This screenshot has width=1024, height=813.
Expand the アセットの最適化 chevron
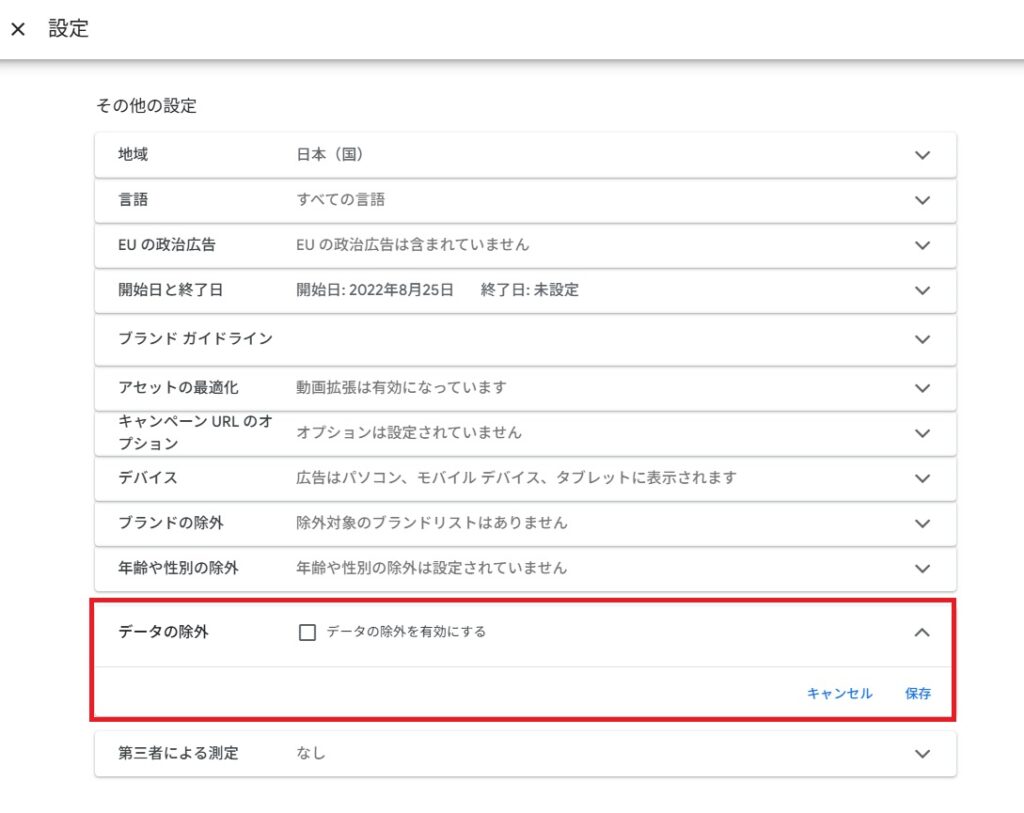click(x=922, y=388)
